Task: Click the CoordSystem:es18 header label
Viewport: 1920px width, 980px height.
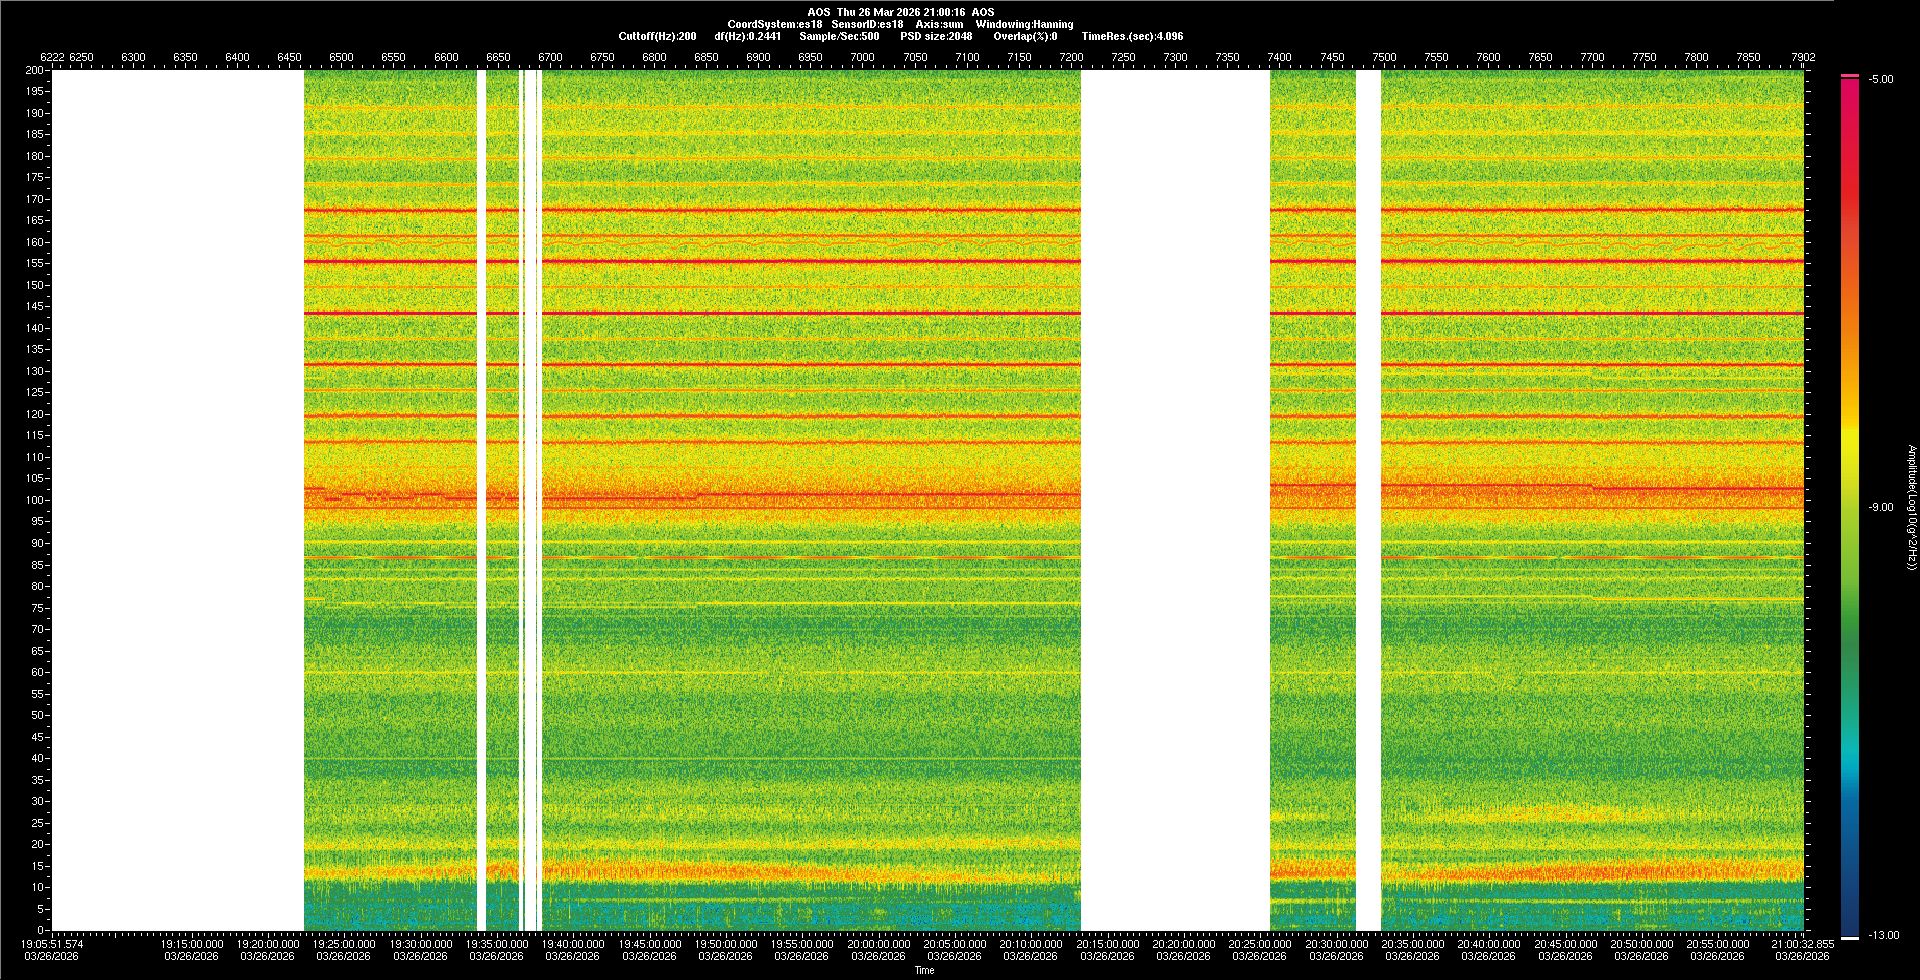Action: (x=774, y=24)
